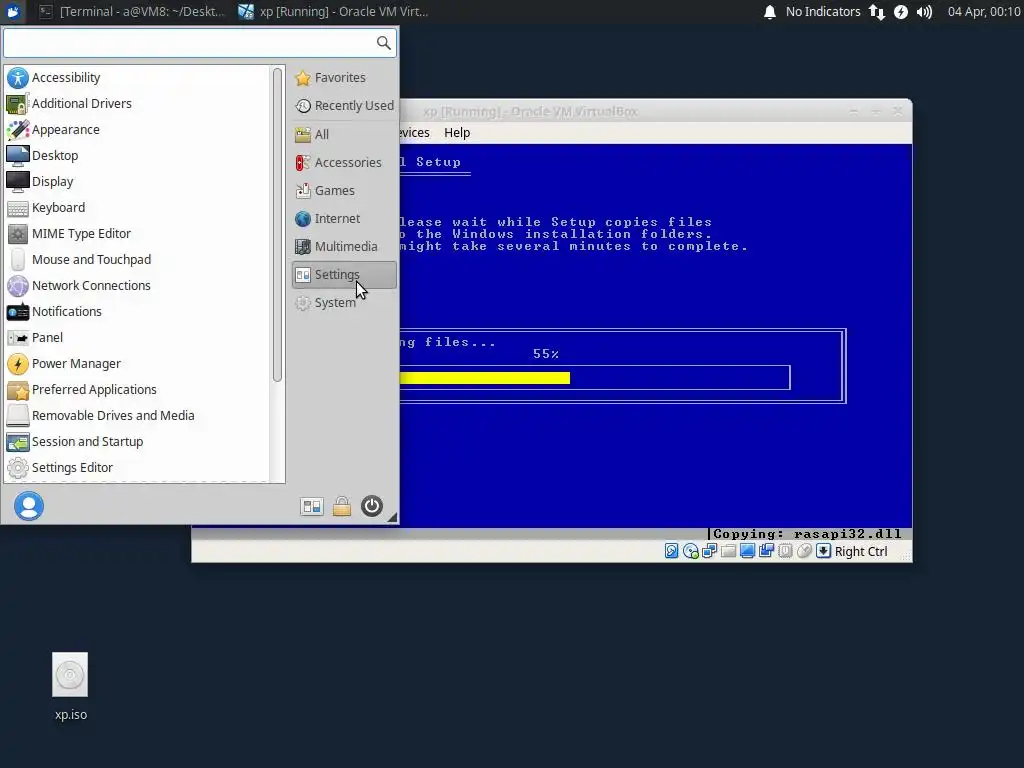Click the VirtualBox hard disk activity icon

tap(671, 551)
